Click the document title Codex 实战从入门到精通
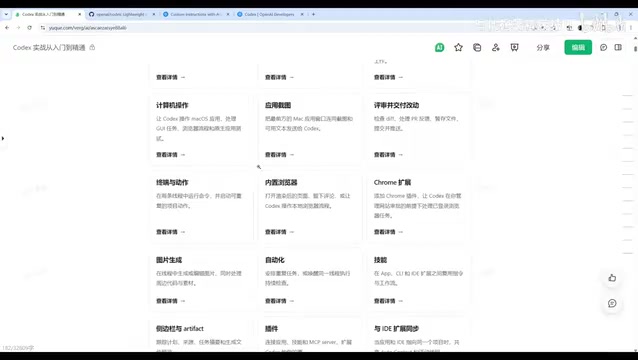Image resolution: width=638 pixels, height=360 pixels. [49, 48]
